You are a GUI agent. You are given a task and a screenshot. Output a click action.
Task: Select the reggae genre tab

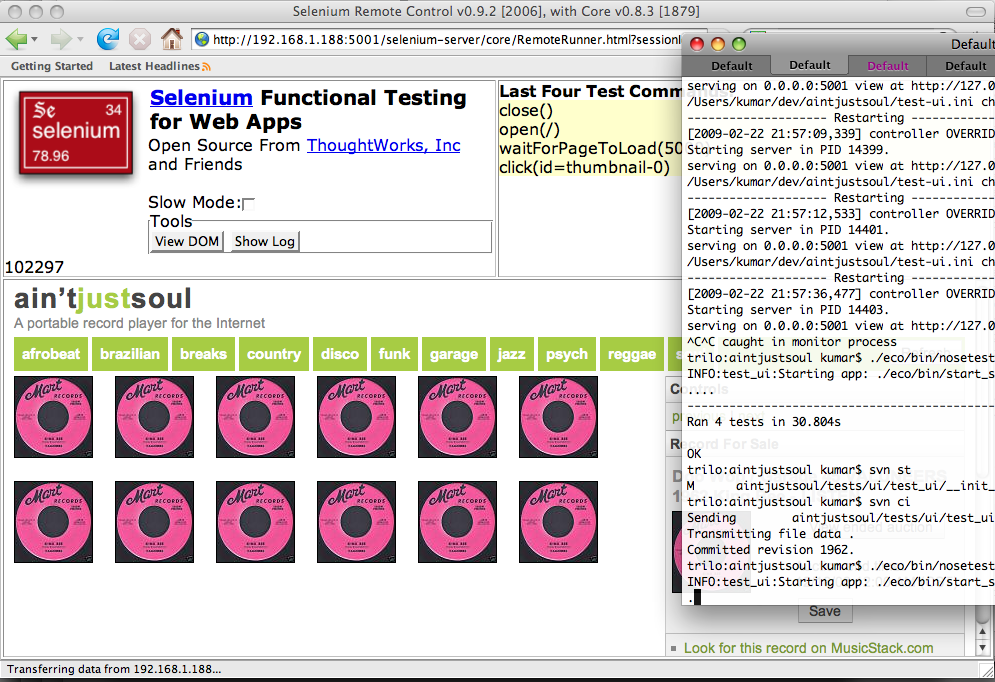[632, 354]
